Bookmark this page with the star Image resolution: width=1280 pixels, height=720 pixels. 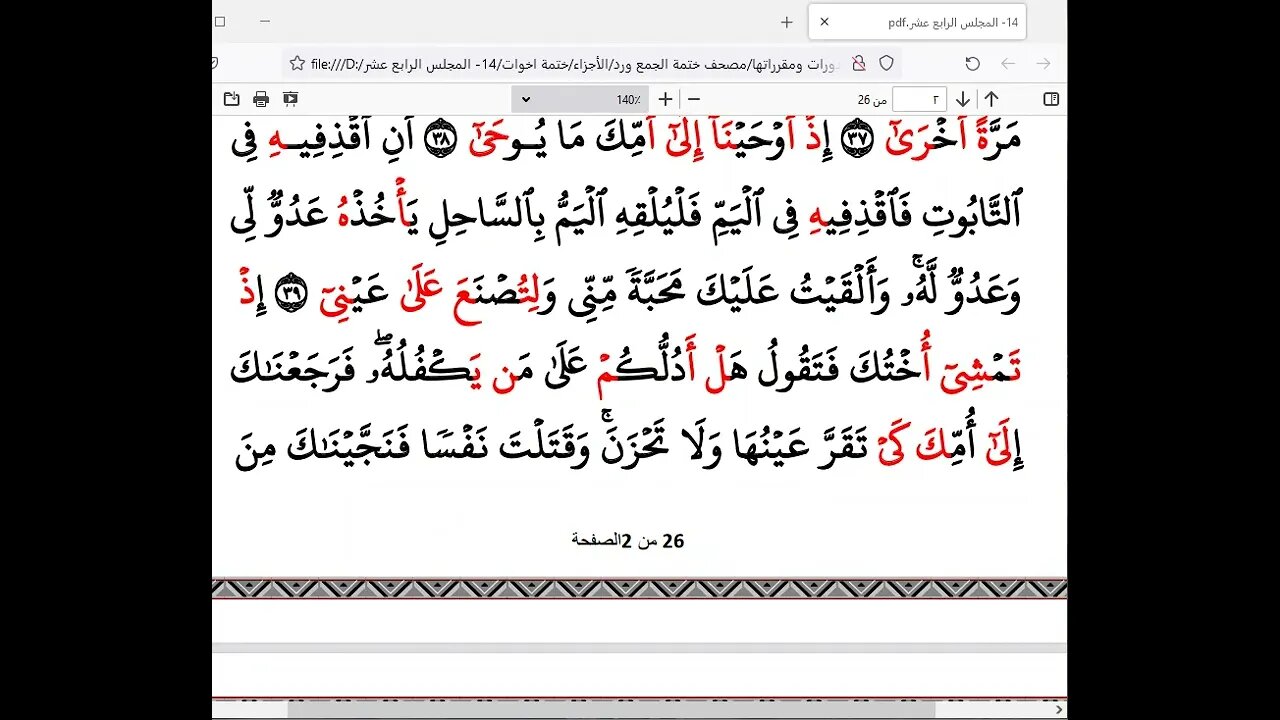point(297,64)
